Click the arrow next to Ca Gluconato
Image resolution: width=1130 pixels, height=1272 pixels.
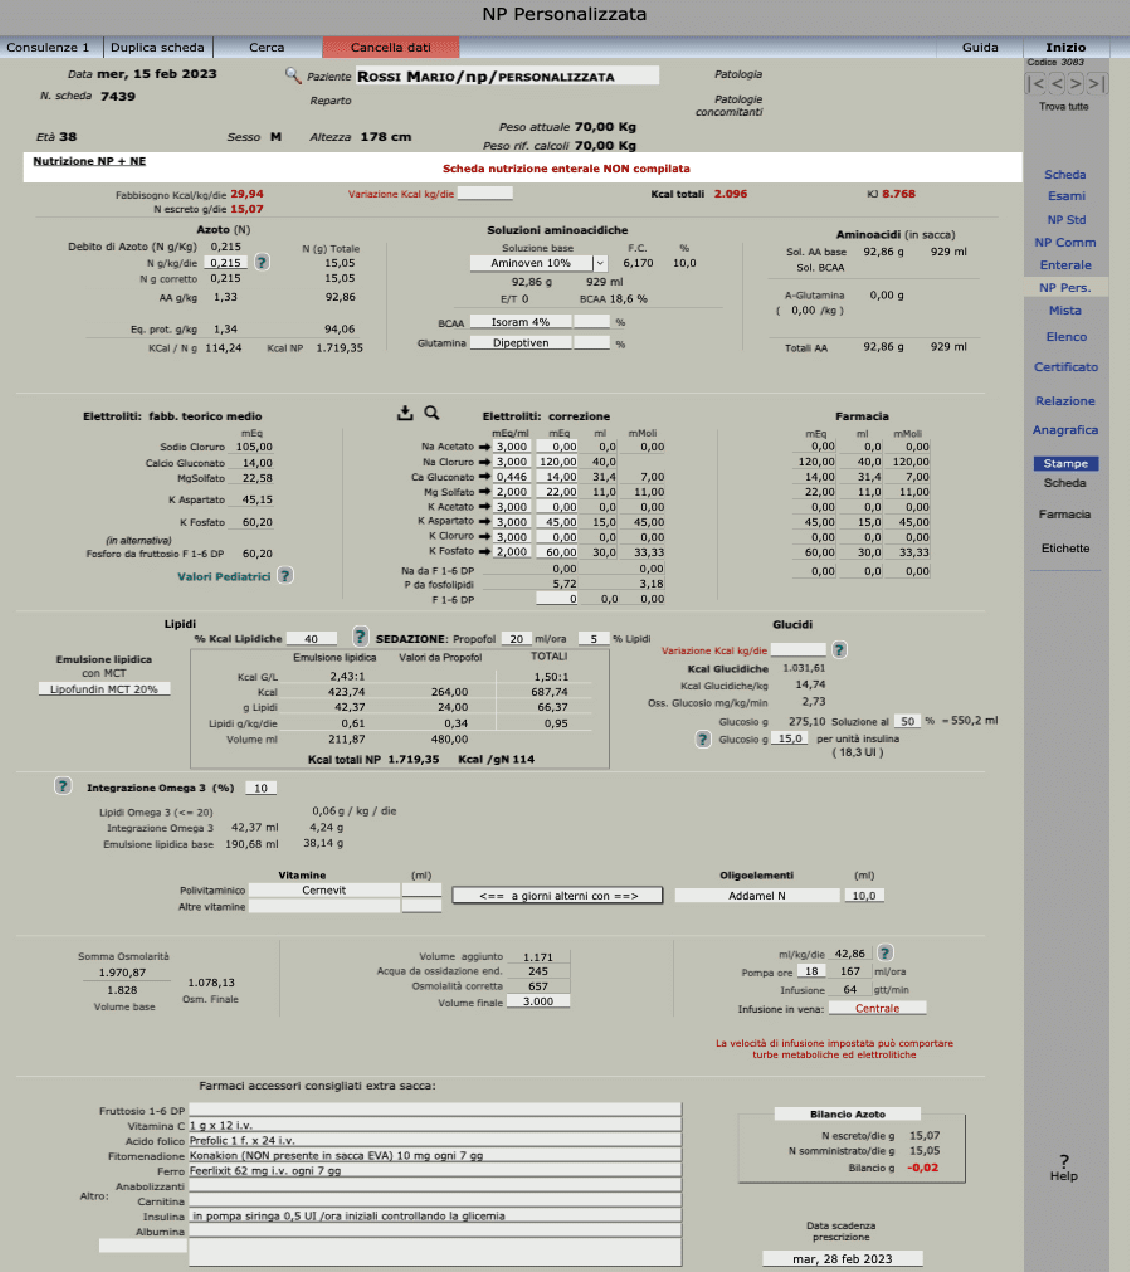[485, 477]
